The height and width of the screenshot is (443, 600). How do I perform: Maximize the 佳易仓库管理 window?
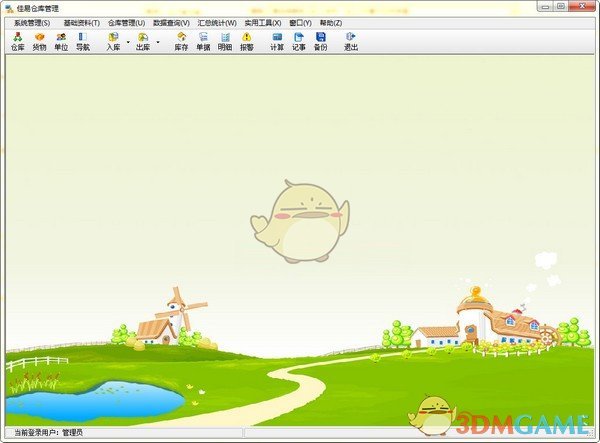click(561, 7)
